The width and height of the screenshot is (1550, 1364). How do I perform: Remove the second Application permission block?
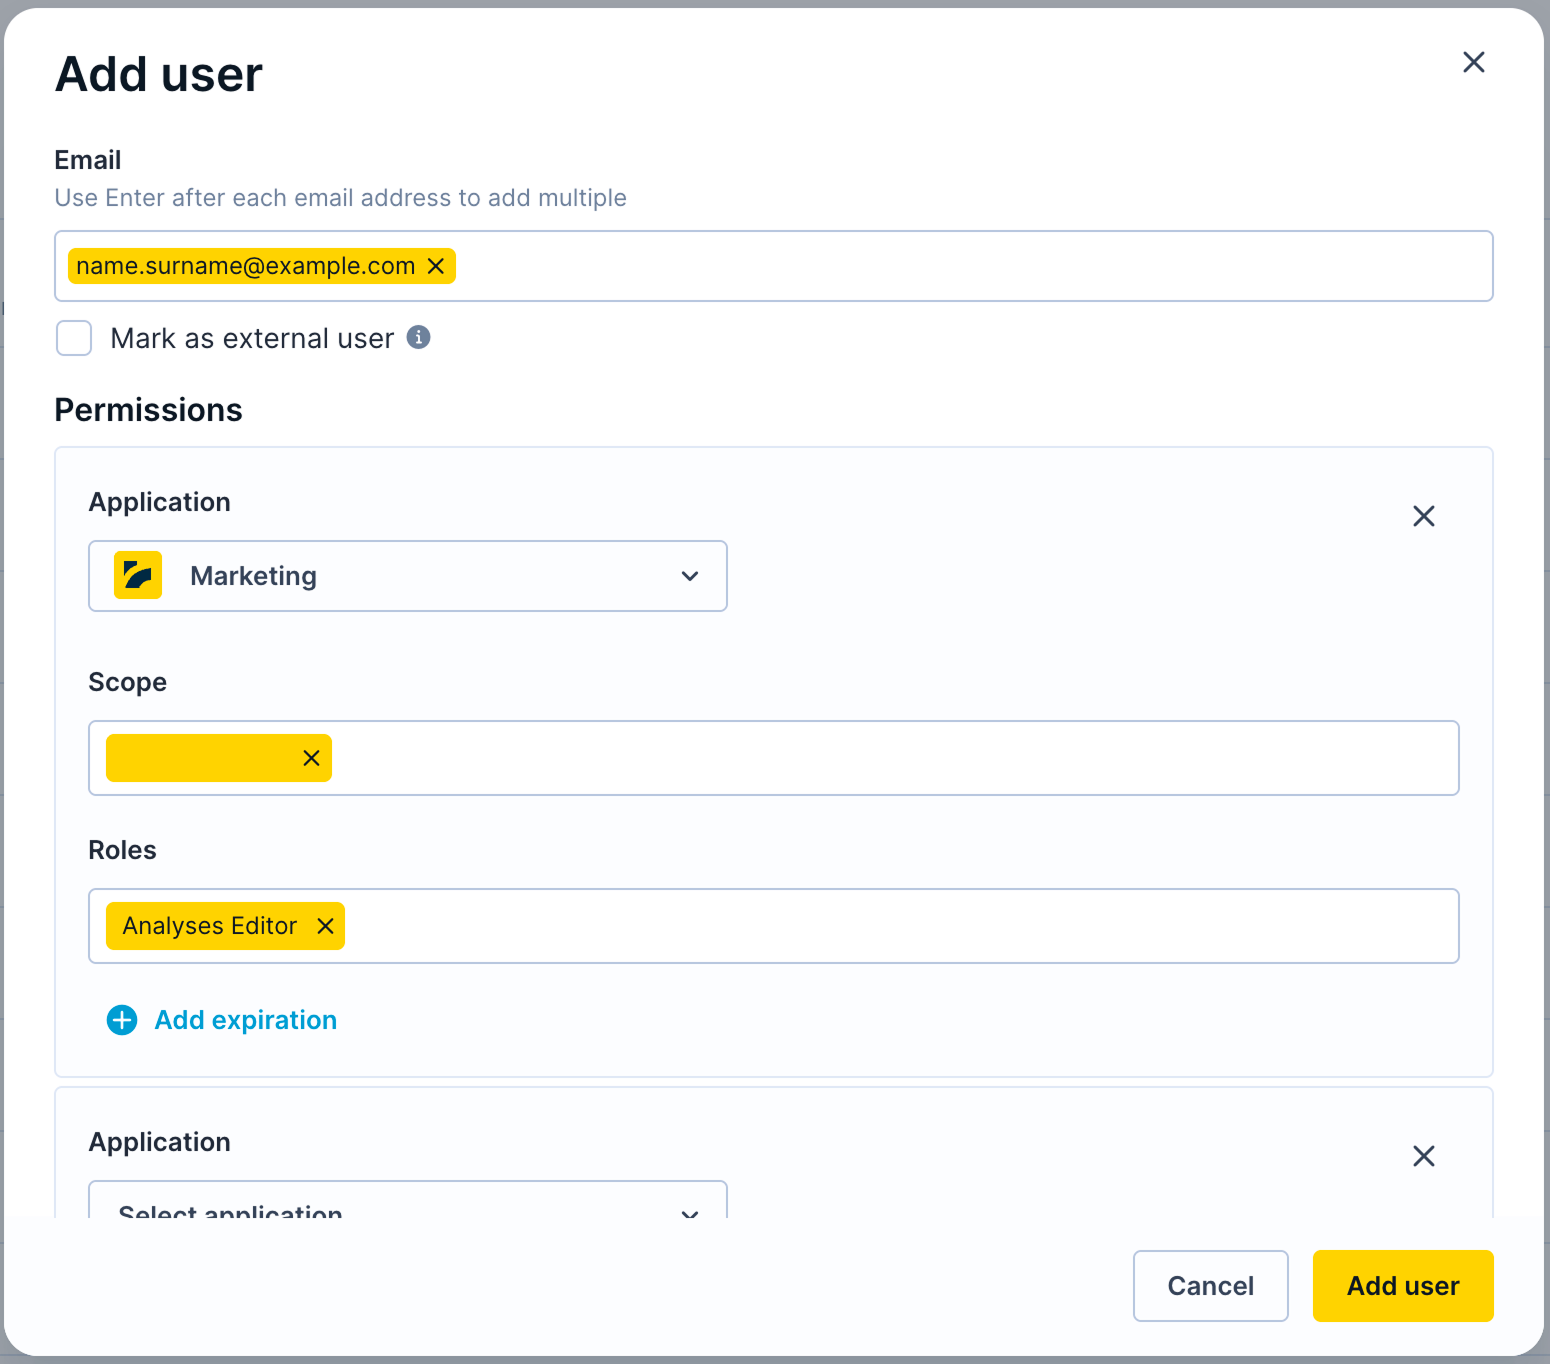click(x=1423, y=1156)
